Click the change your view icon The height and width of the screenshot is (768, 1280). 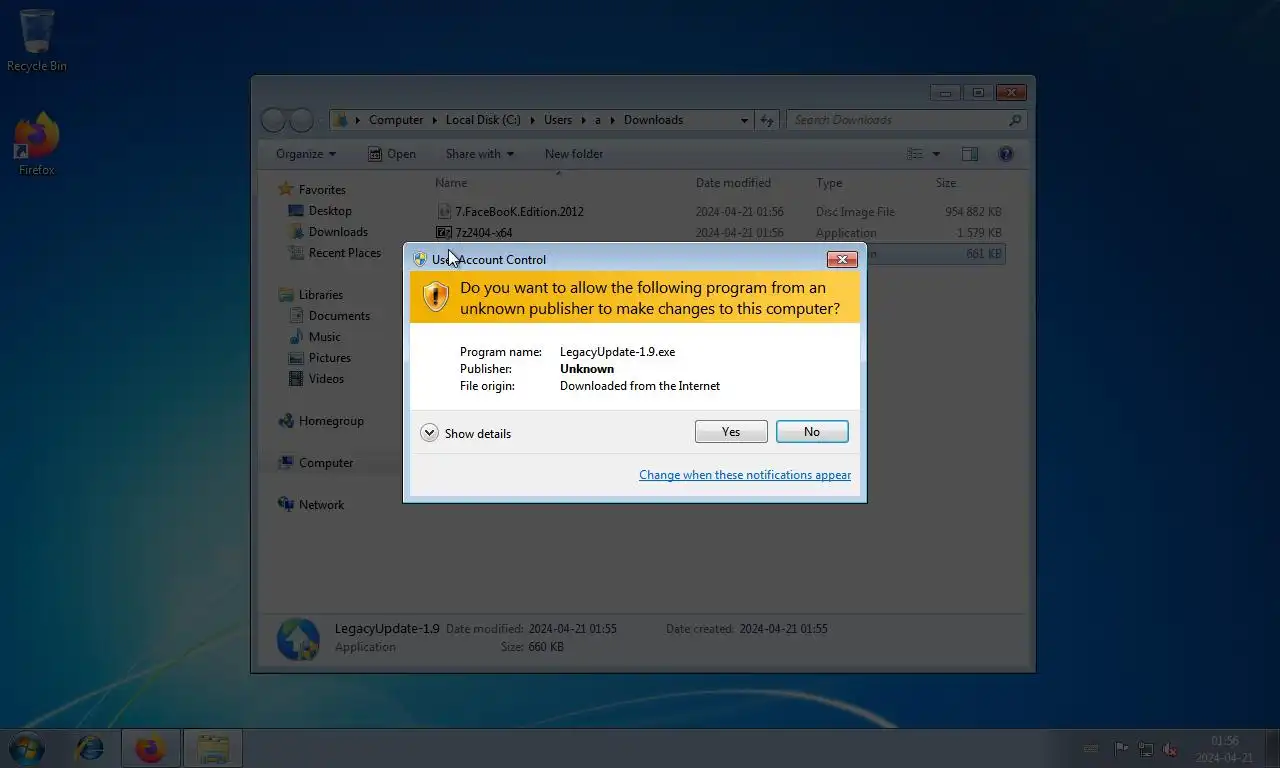pos(915,154)
